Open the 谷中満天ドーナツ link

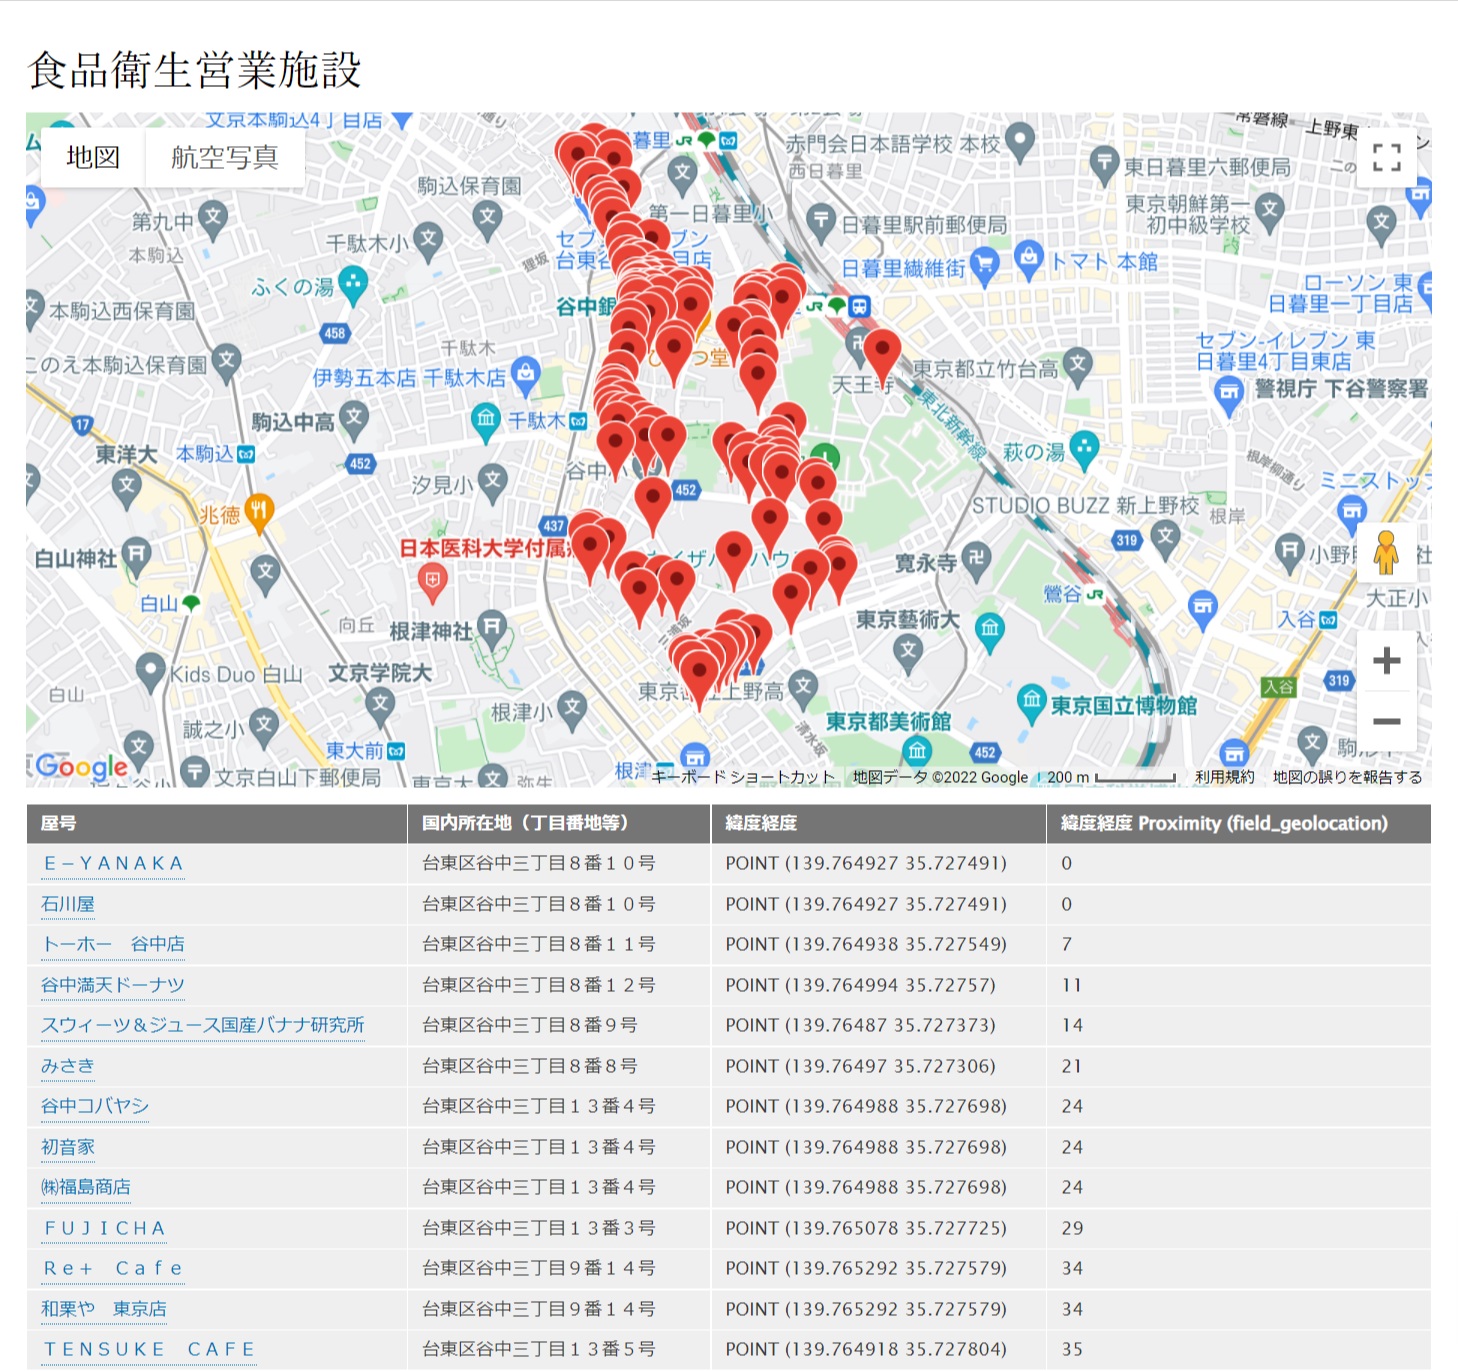pyautogui.click(x=113, y=985)
